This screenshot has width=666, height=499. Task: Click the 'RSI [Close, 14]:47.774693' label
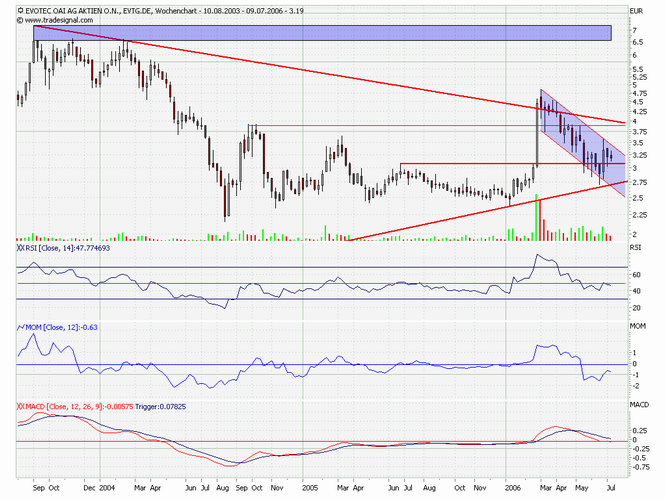(x=68, y=248)
